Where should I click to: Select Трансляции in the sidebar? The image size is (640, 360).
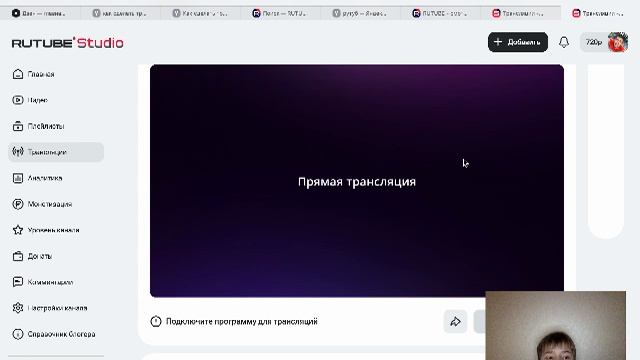[x=56, y=152]
